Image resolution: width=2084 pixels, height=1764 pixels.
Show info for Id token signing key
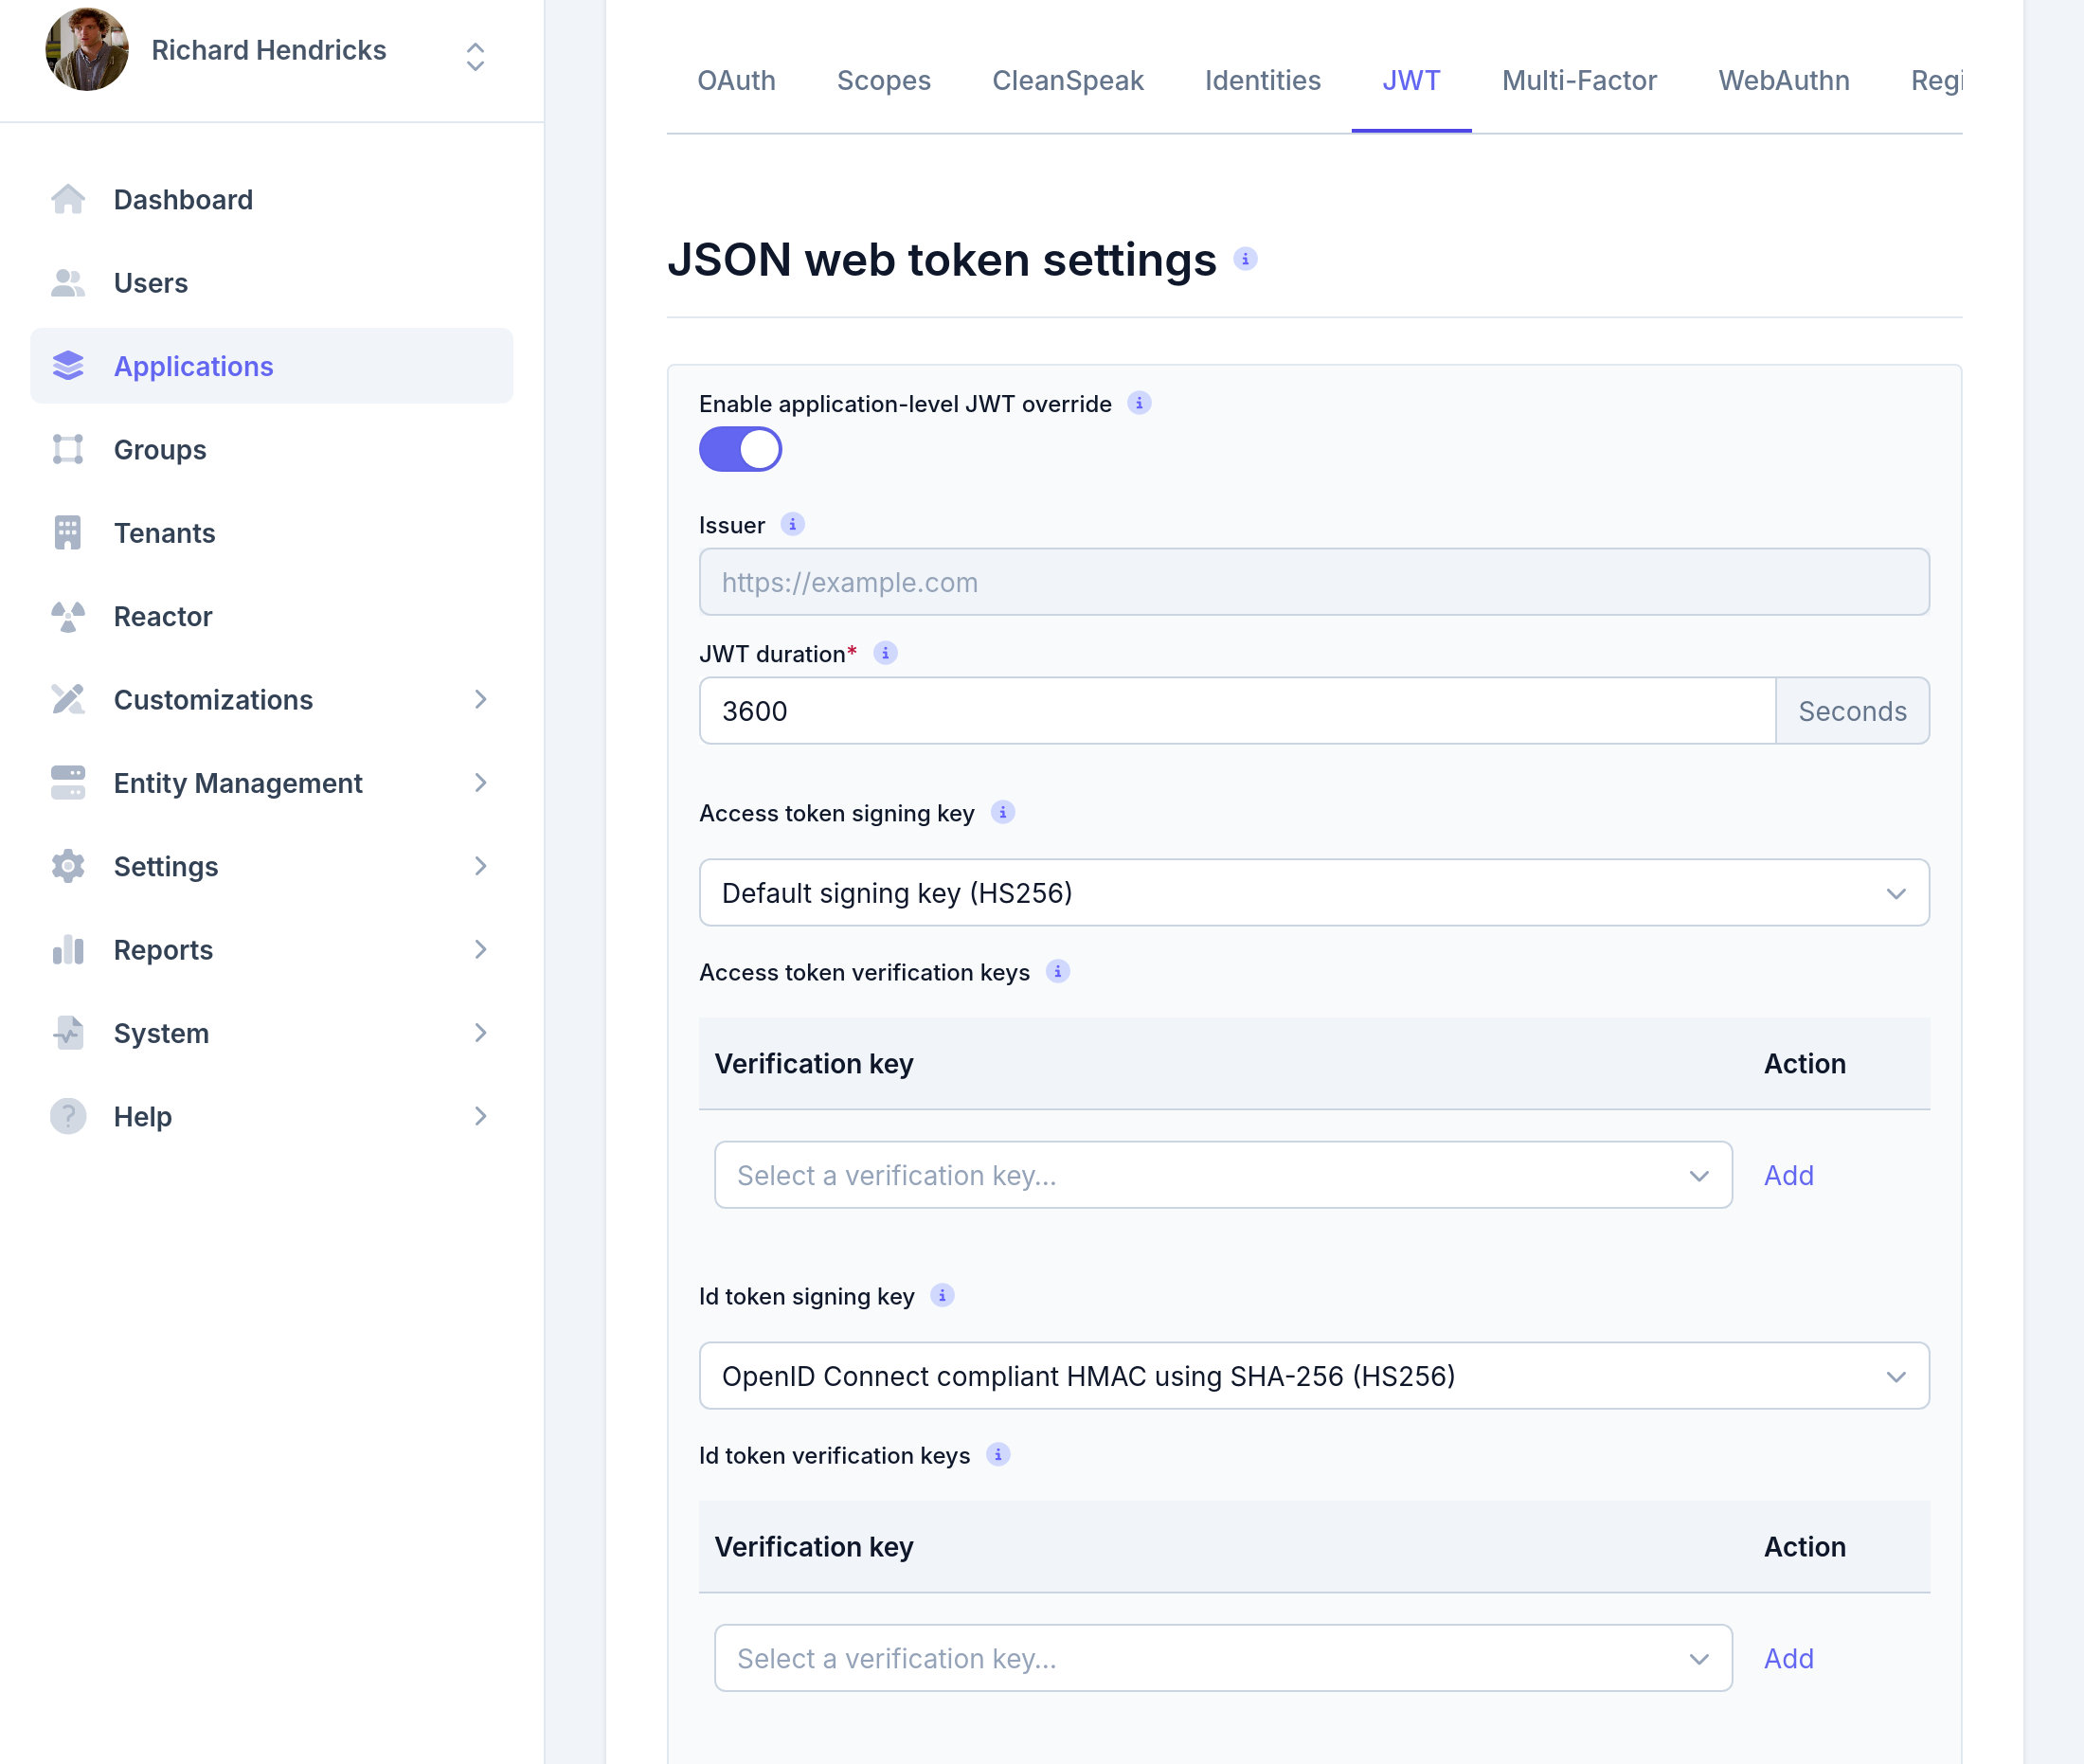tap(942, 1295)
